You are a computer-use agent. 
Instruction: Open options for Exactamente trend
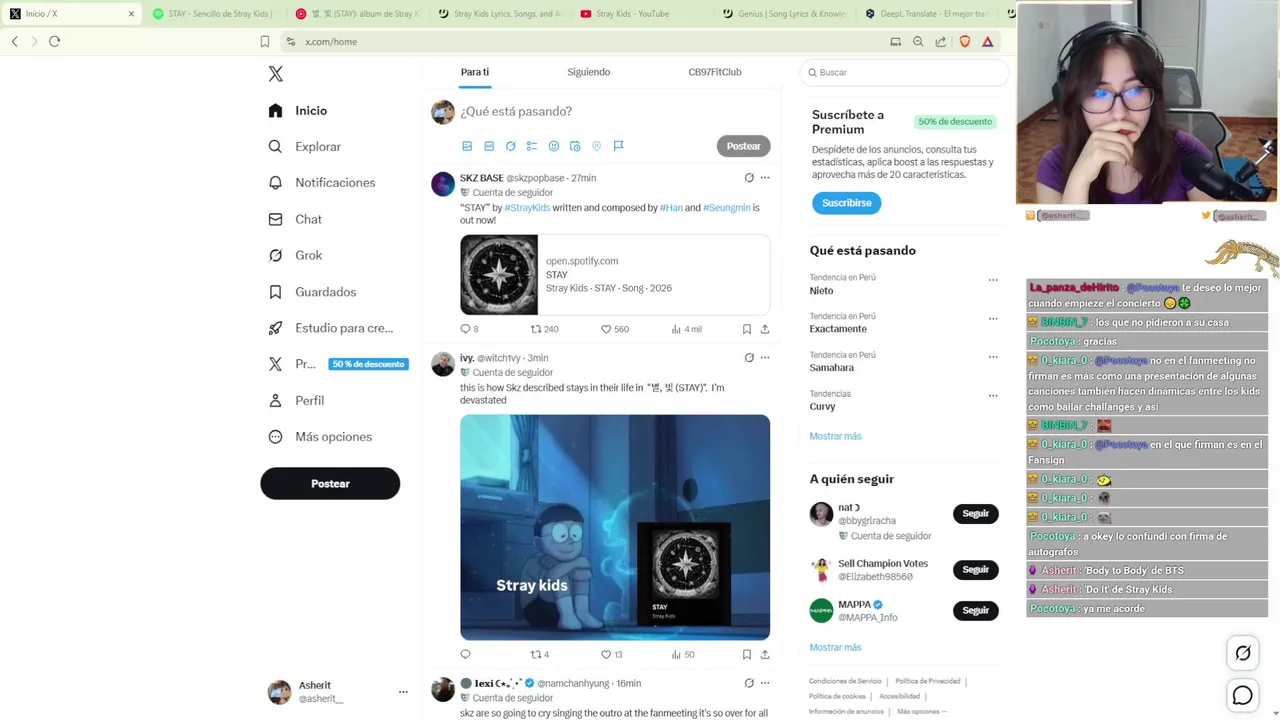click(x=993, y=319)
